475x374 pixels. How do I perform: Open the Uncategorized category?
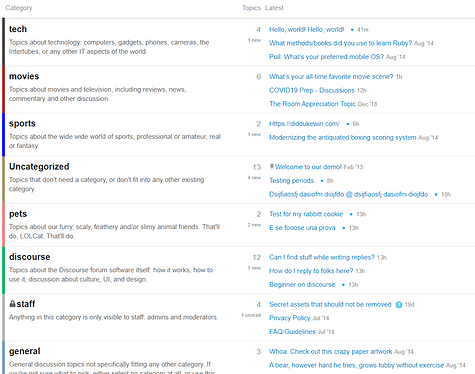pos(39,167)
